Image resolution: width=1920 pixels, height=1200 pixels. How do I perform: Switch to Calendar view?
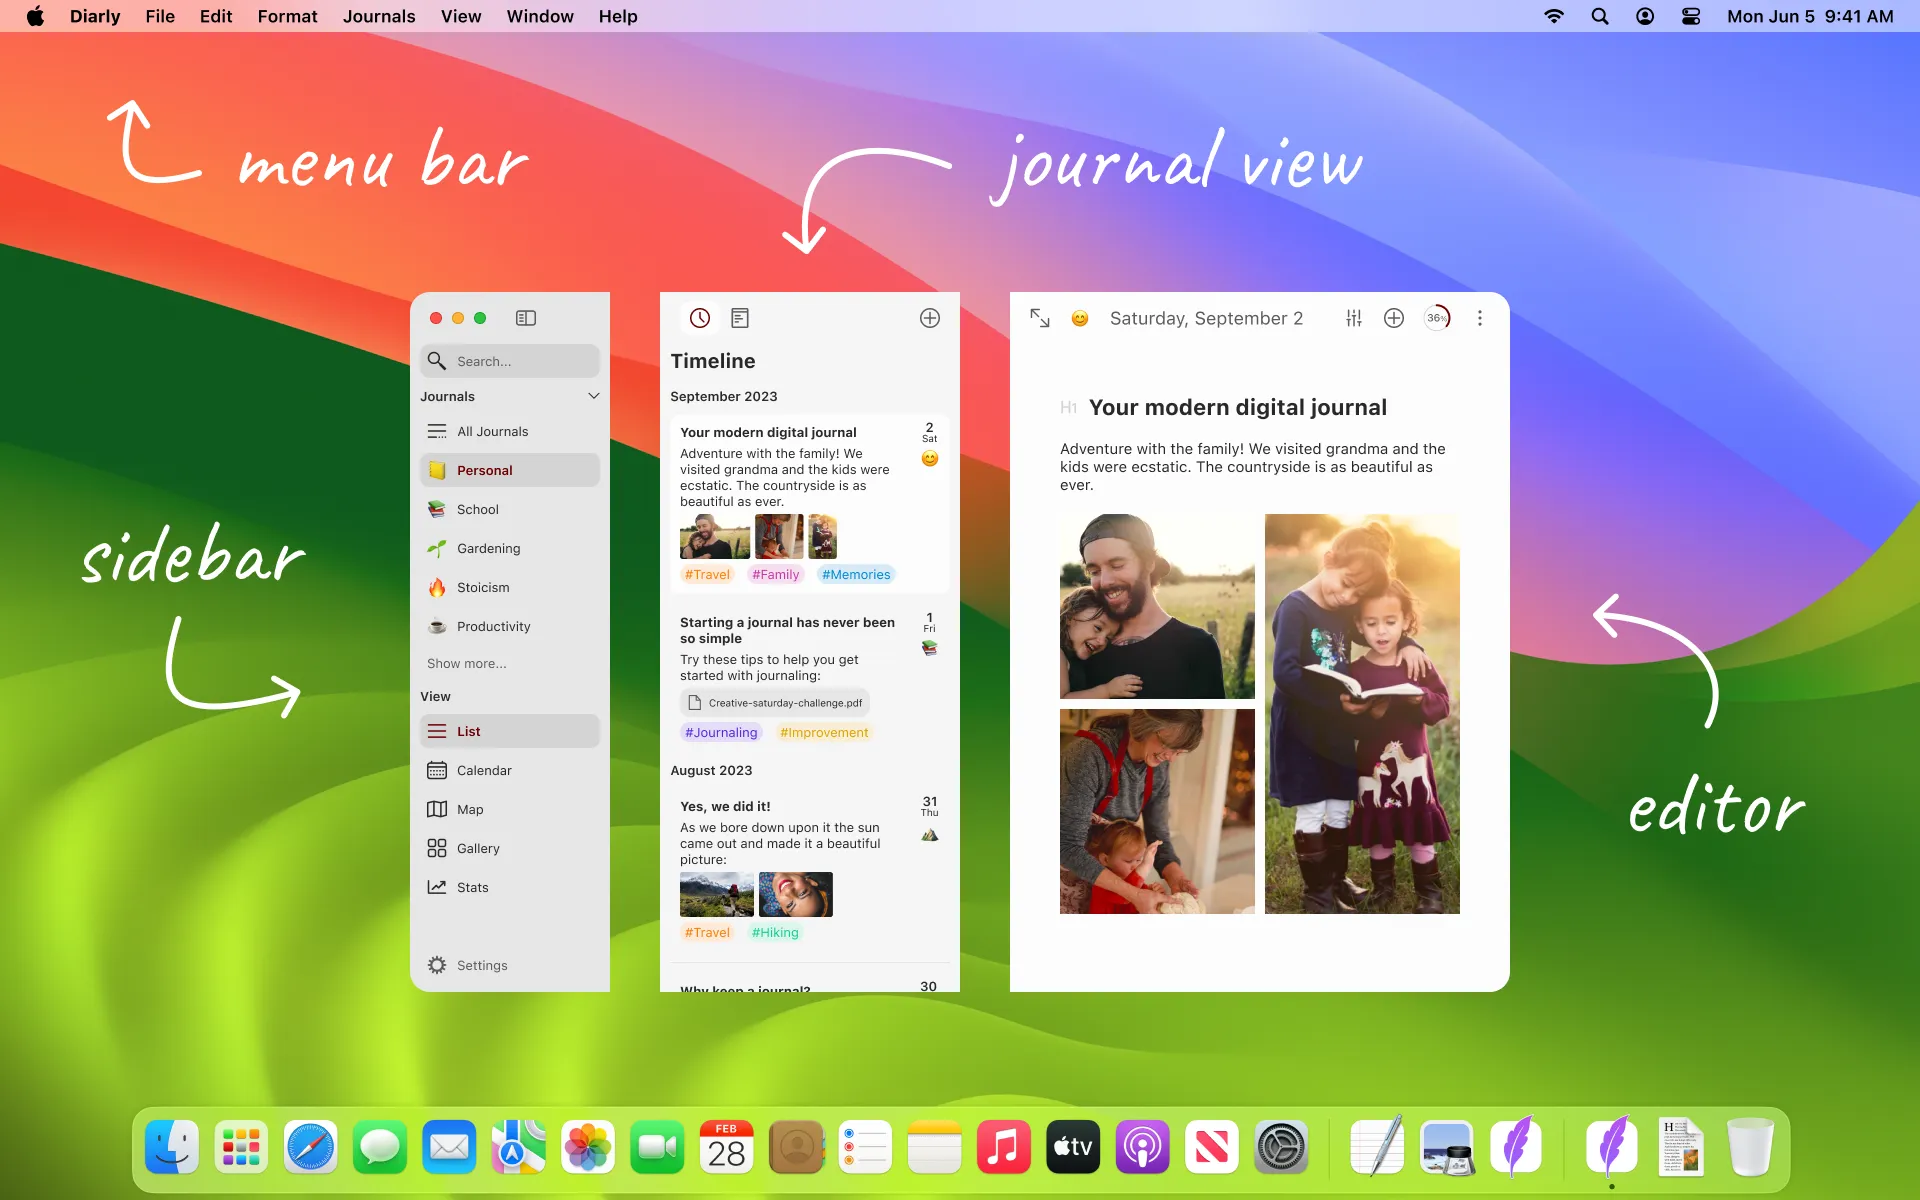click(510, 770)
